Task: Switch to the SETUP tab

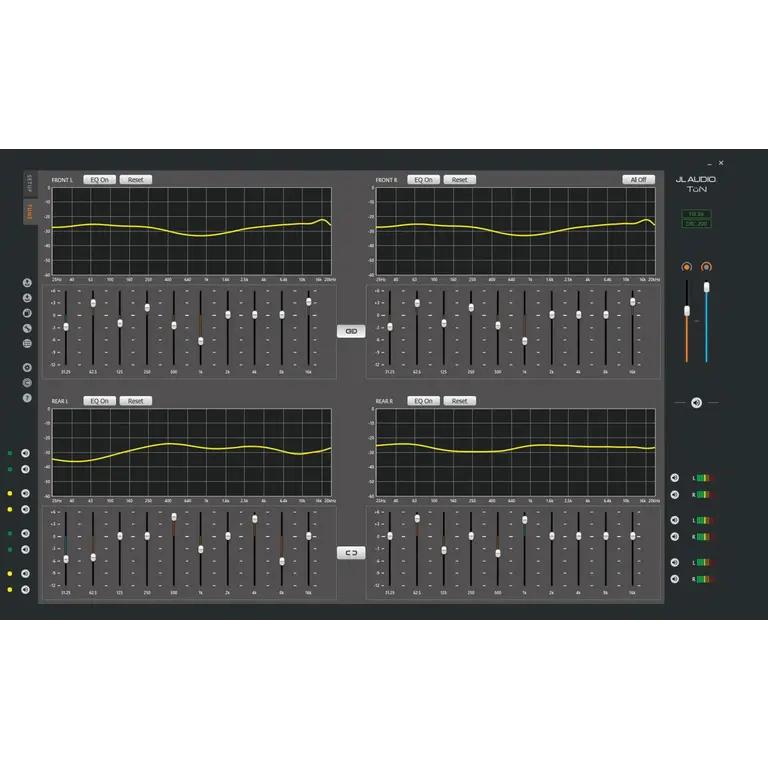Action: [29, 184]
